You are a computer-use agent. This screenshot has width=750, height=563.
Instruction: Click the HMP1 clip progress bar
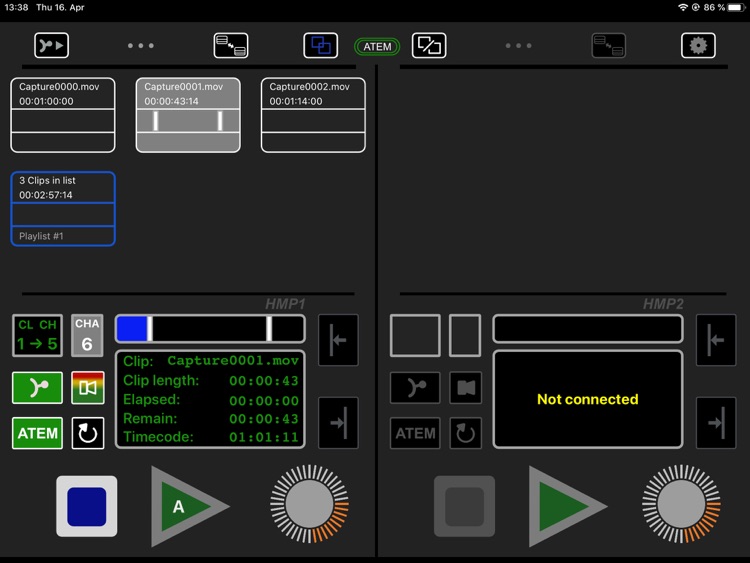coord(210,329)
